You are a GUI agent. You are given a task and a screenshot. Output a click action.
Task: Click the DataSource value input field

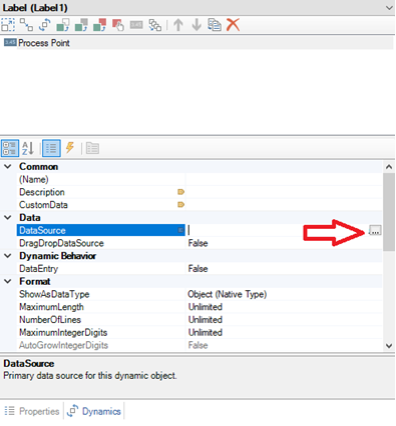click(277, 230)
